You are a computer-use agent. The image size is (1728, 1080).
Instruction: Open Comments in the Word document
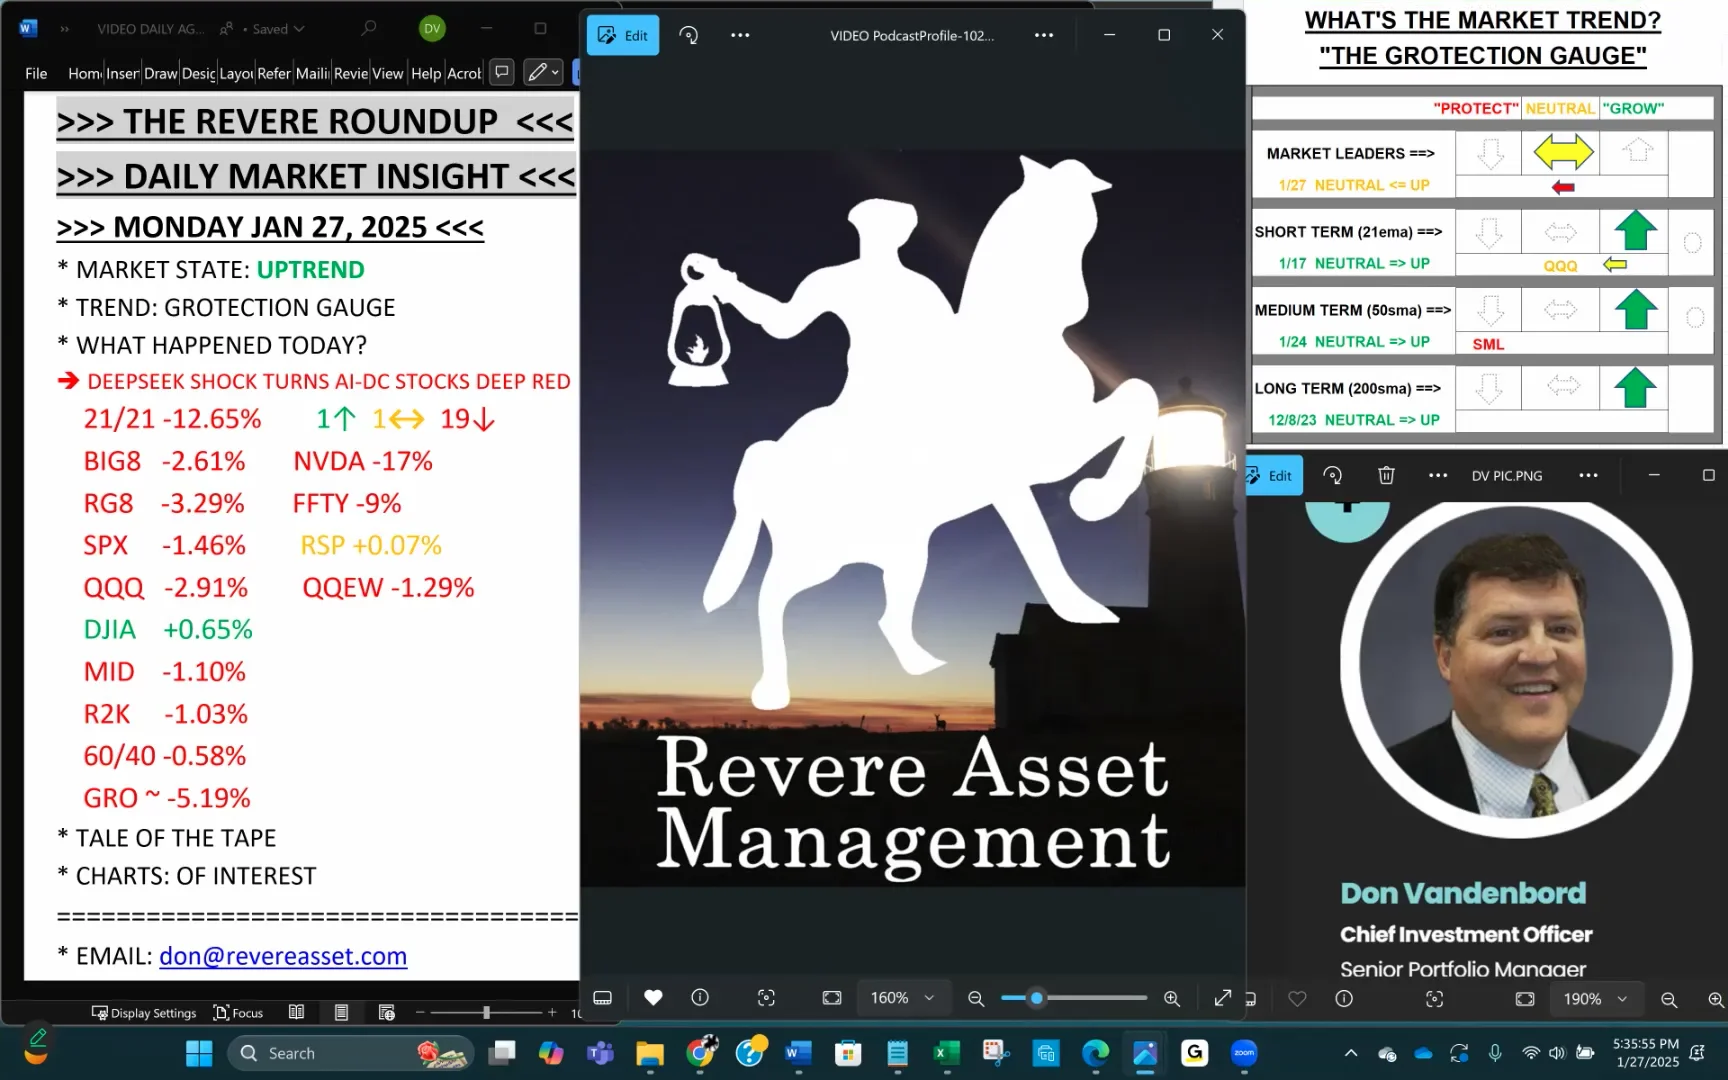pos(501,72)
